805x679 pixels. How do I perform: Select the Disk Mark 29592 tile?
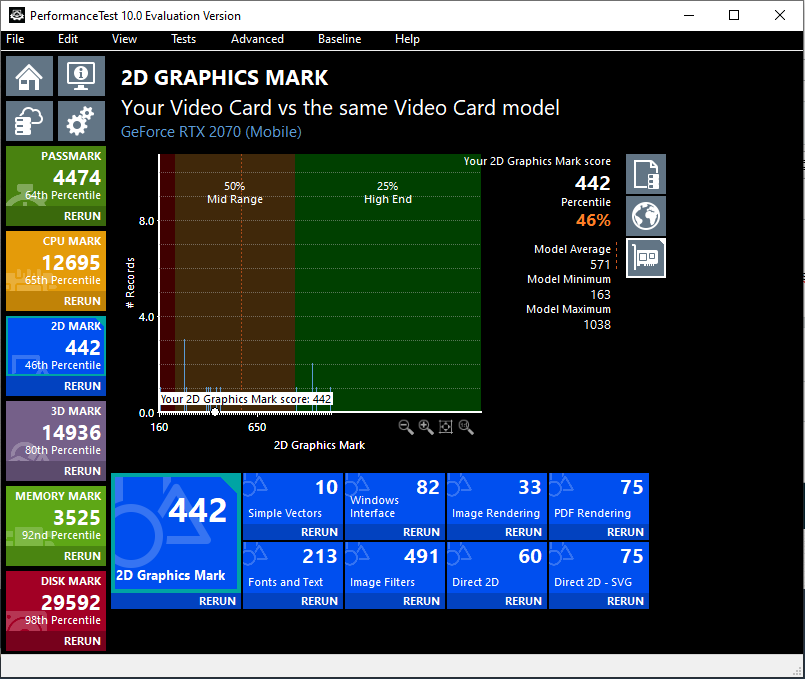pyautogui.click(x=56, y=603)
